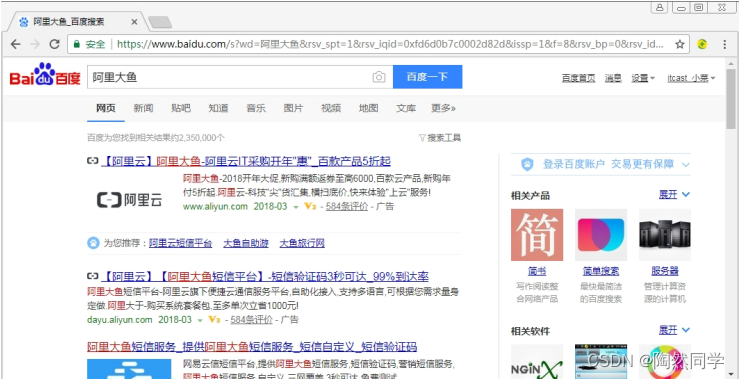Click the V3 credibility badge of dayu.aliyun.com
Viewport: 740px width, 379px height.
(x=214, y=320)
